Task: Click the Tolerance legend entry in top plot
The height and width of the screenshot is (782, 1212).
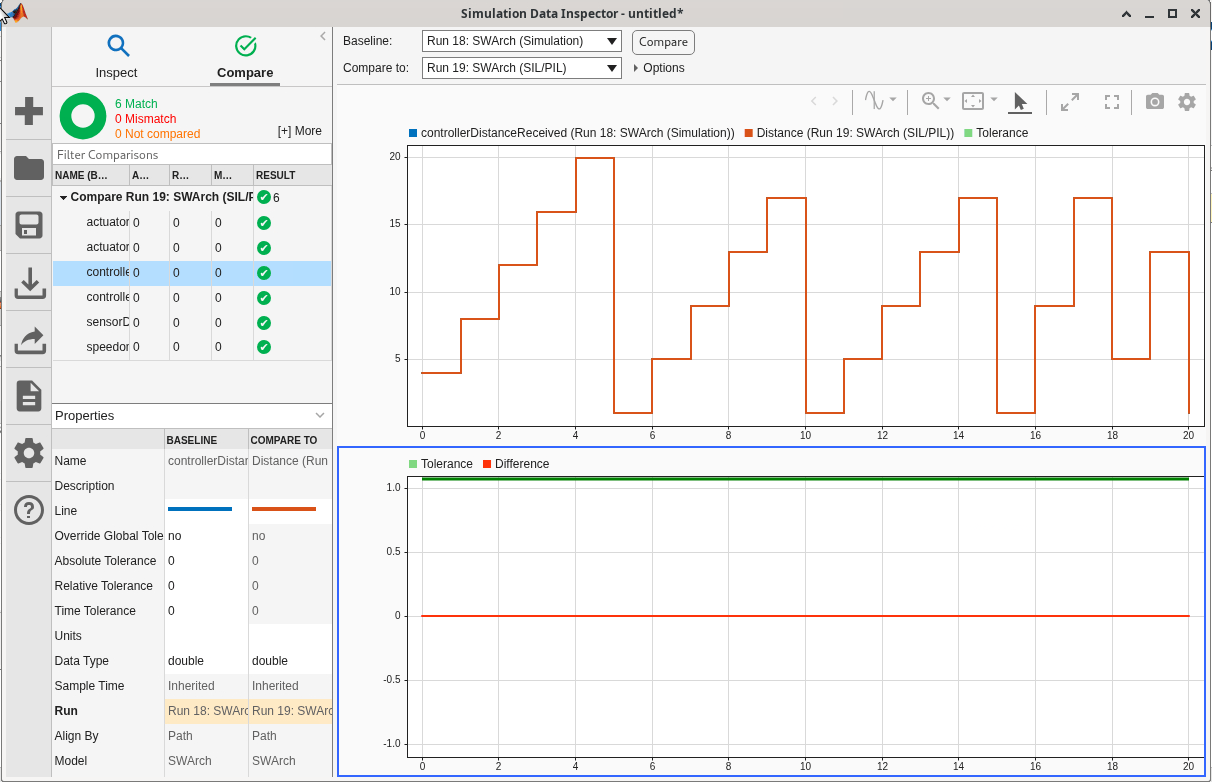Action: (x=995, y=133)
